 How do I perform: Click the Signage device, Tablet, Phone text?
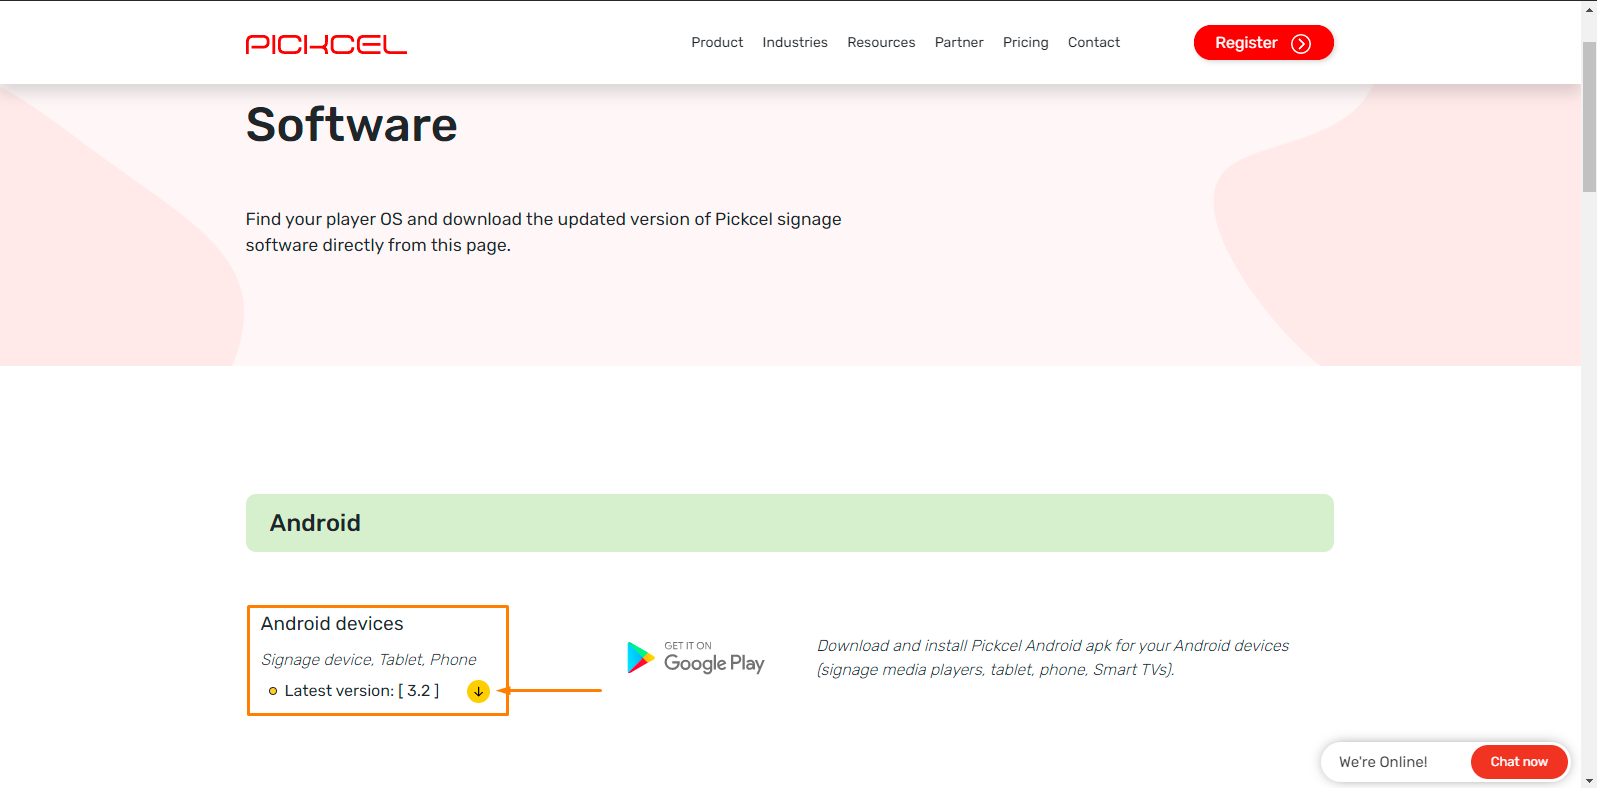pos(369,660)
